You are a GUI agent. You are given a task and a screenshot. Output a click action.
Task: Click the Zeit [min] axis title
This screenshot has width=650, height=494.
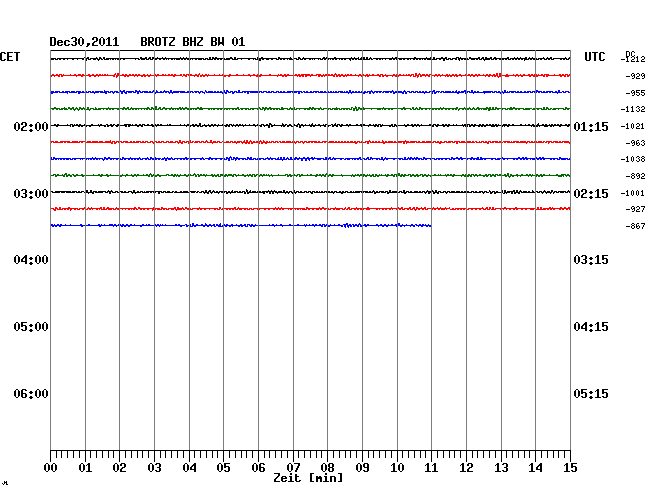pyautogui.click(x=308, y=479)
